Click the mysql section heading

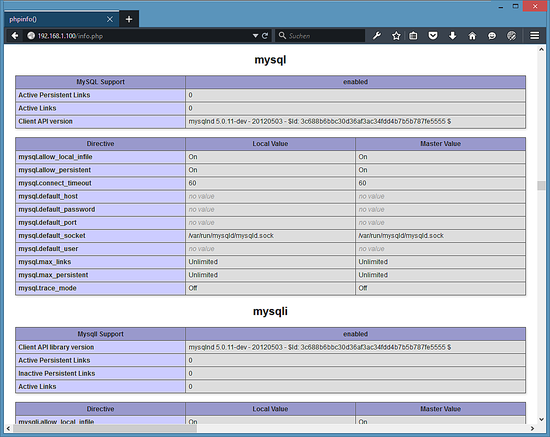pyautogui.click(x=270, y=60)
